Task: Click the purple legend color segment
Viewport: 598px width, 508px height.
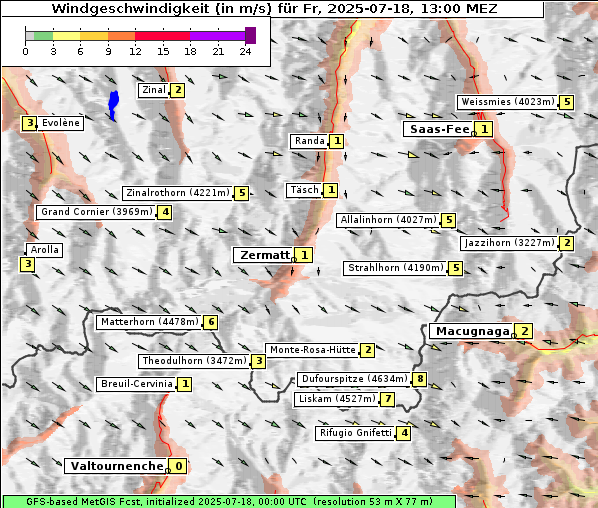Action: point(217,36)
